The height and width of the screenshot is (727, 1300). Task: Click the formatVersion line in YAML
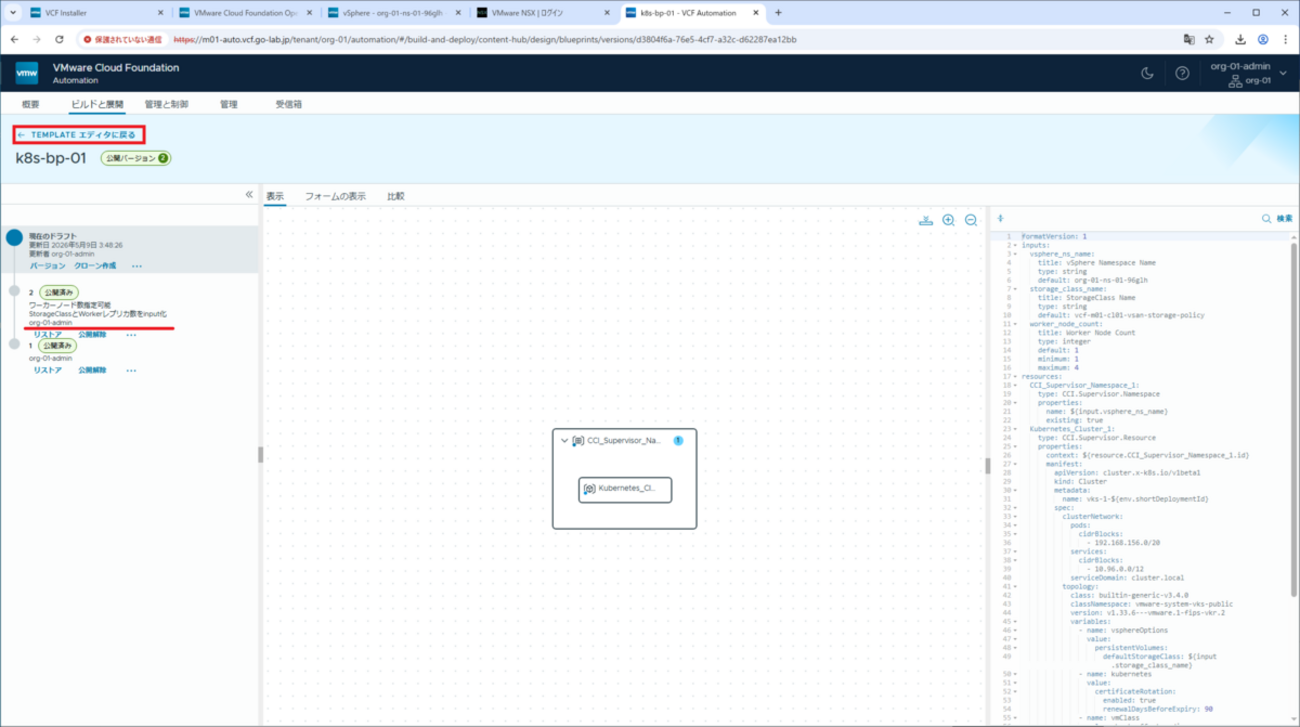point(1054,236)
